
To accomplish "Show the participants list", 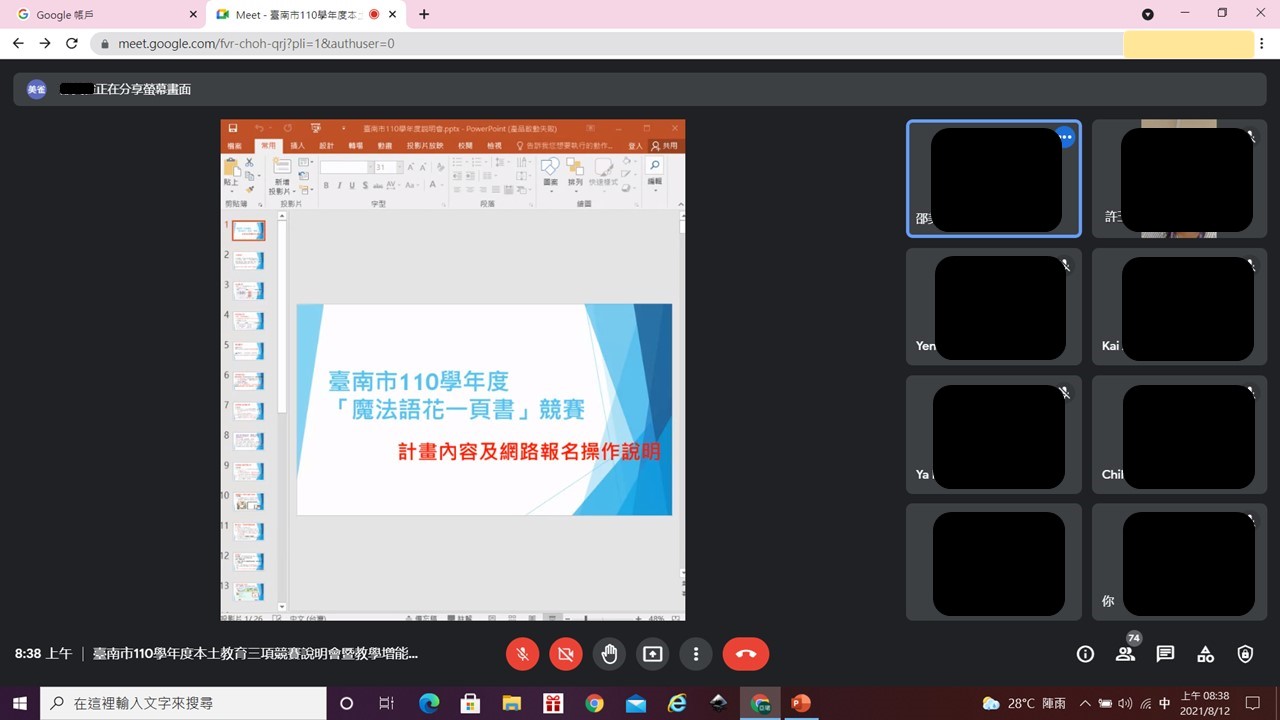I will [1125, 654].
